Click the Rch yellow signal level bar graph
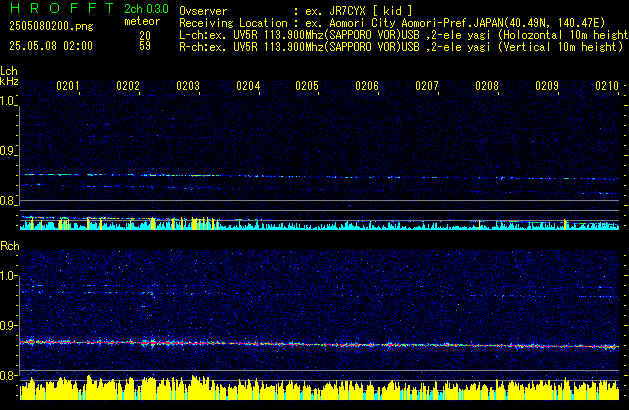629x410 pixels. tap(319, 388)
